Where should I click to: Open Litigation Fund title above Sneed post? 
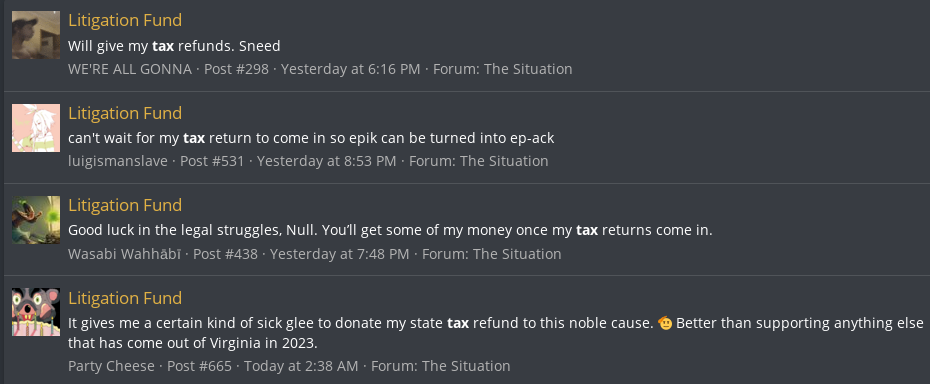point(125,20)
